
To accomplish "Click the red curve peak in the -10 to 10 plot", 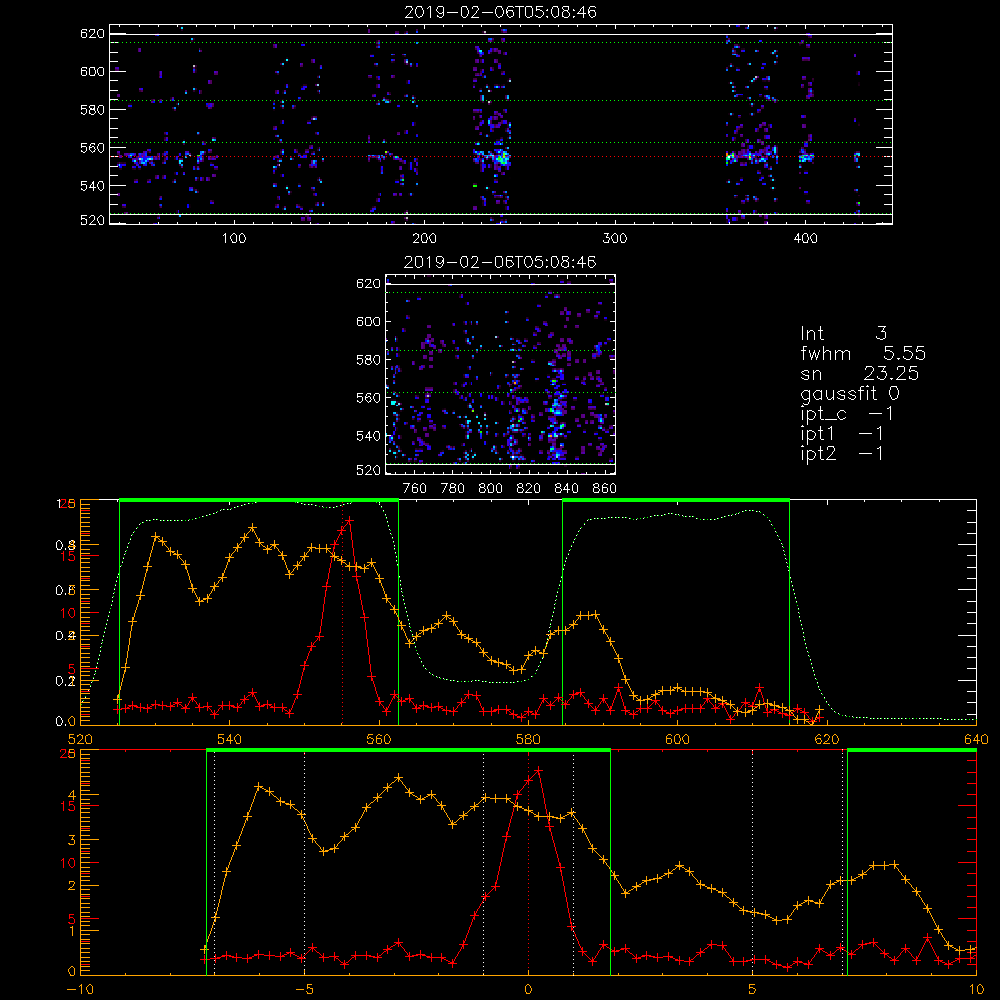I will (x=539, y=770).
